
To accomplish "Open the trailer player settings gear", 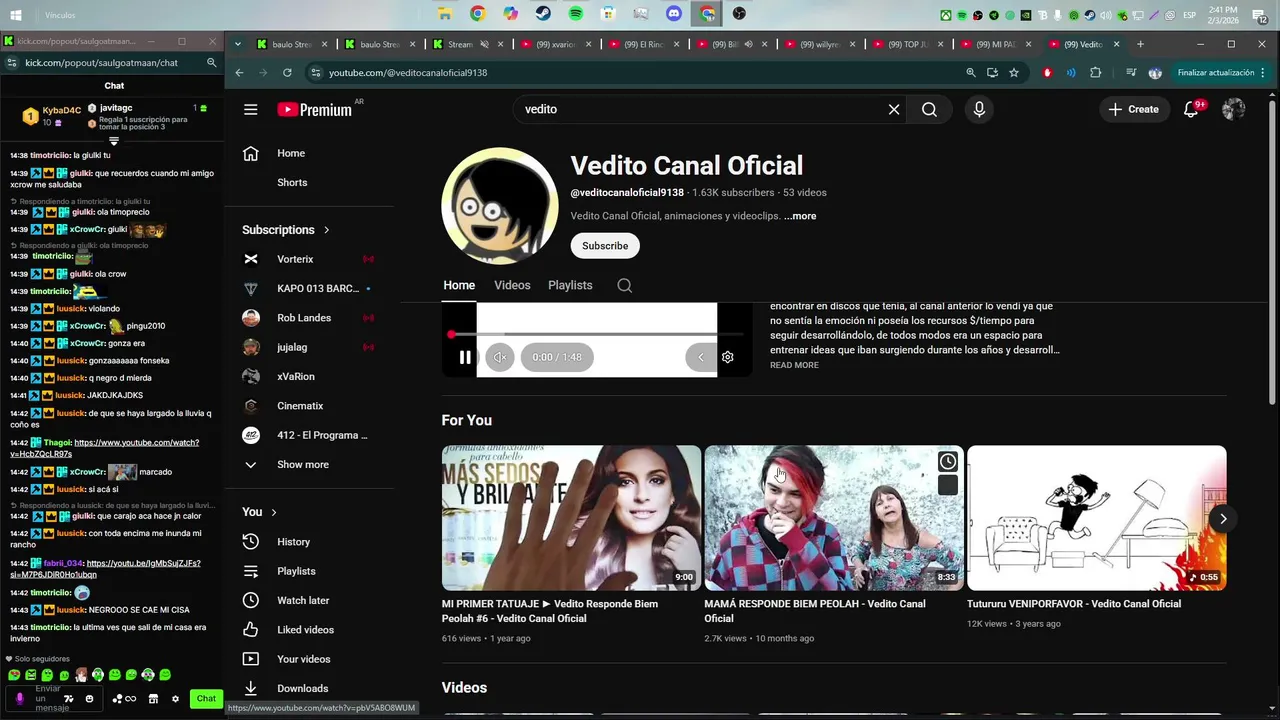I will tap(728, 357).
